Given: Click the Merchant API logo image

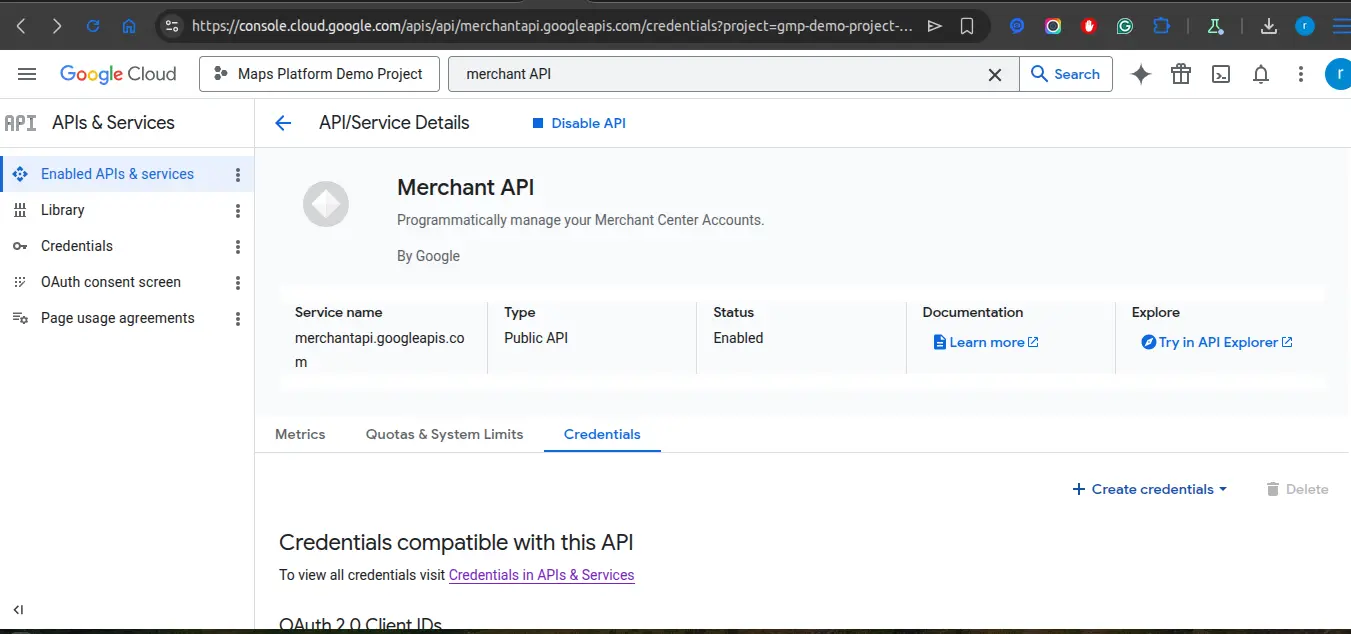Looking at the screenshot, I should point(326,205).
